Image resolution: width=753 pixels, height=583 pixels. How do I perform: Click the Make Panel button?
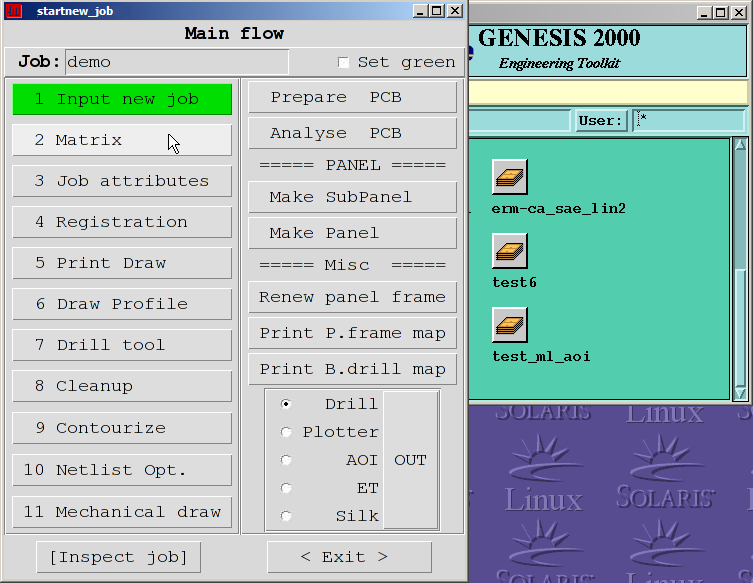click(x=352, y=233)
